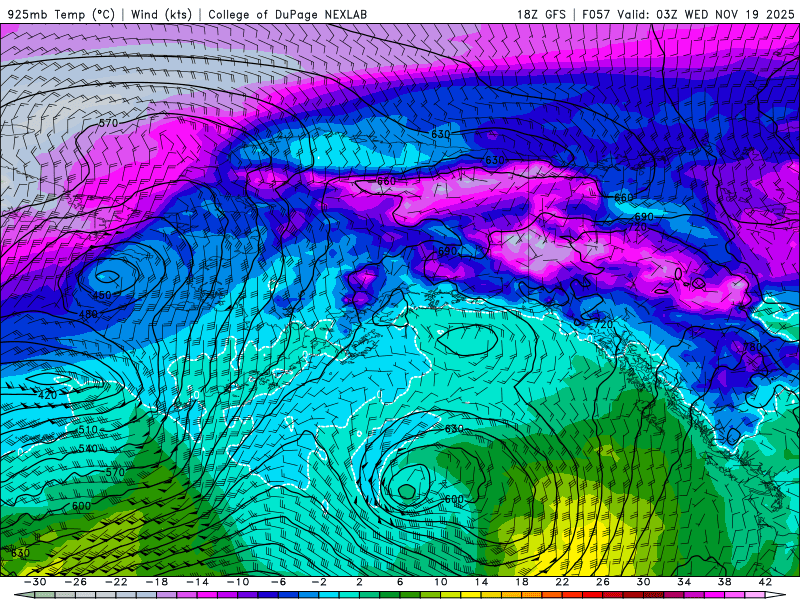This screenshot has width=800, height=600.
Task: Select the 14 color scale value
Action: [481, 582]
